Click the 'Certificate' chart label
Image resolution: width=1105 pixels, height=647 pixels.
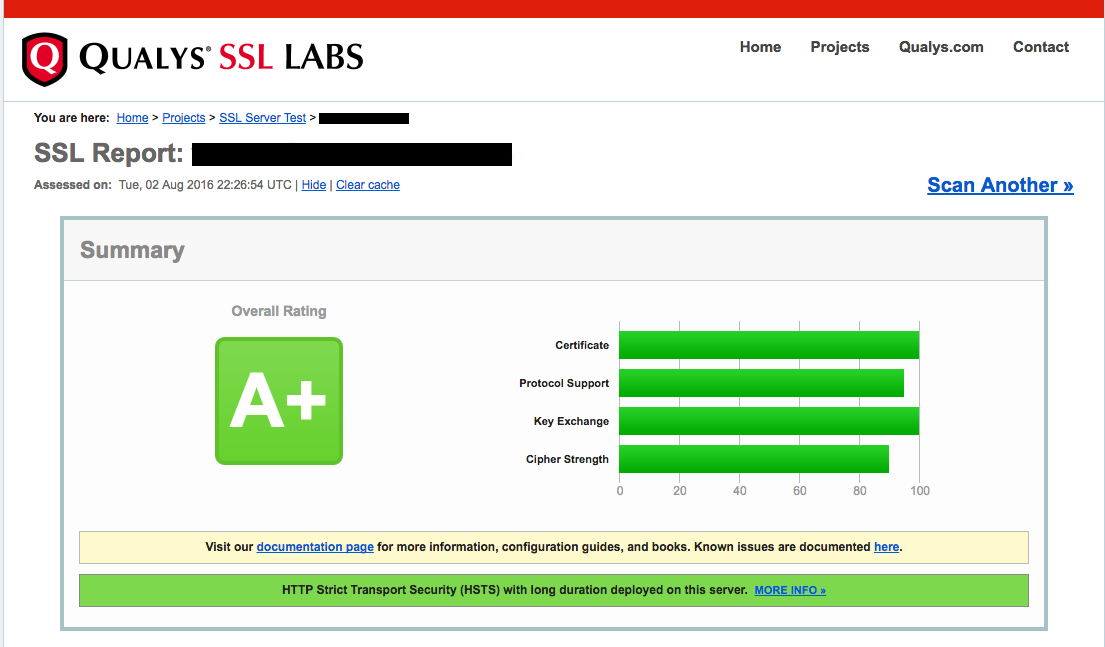582,345
